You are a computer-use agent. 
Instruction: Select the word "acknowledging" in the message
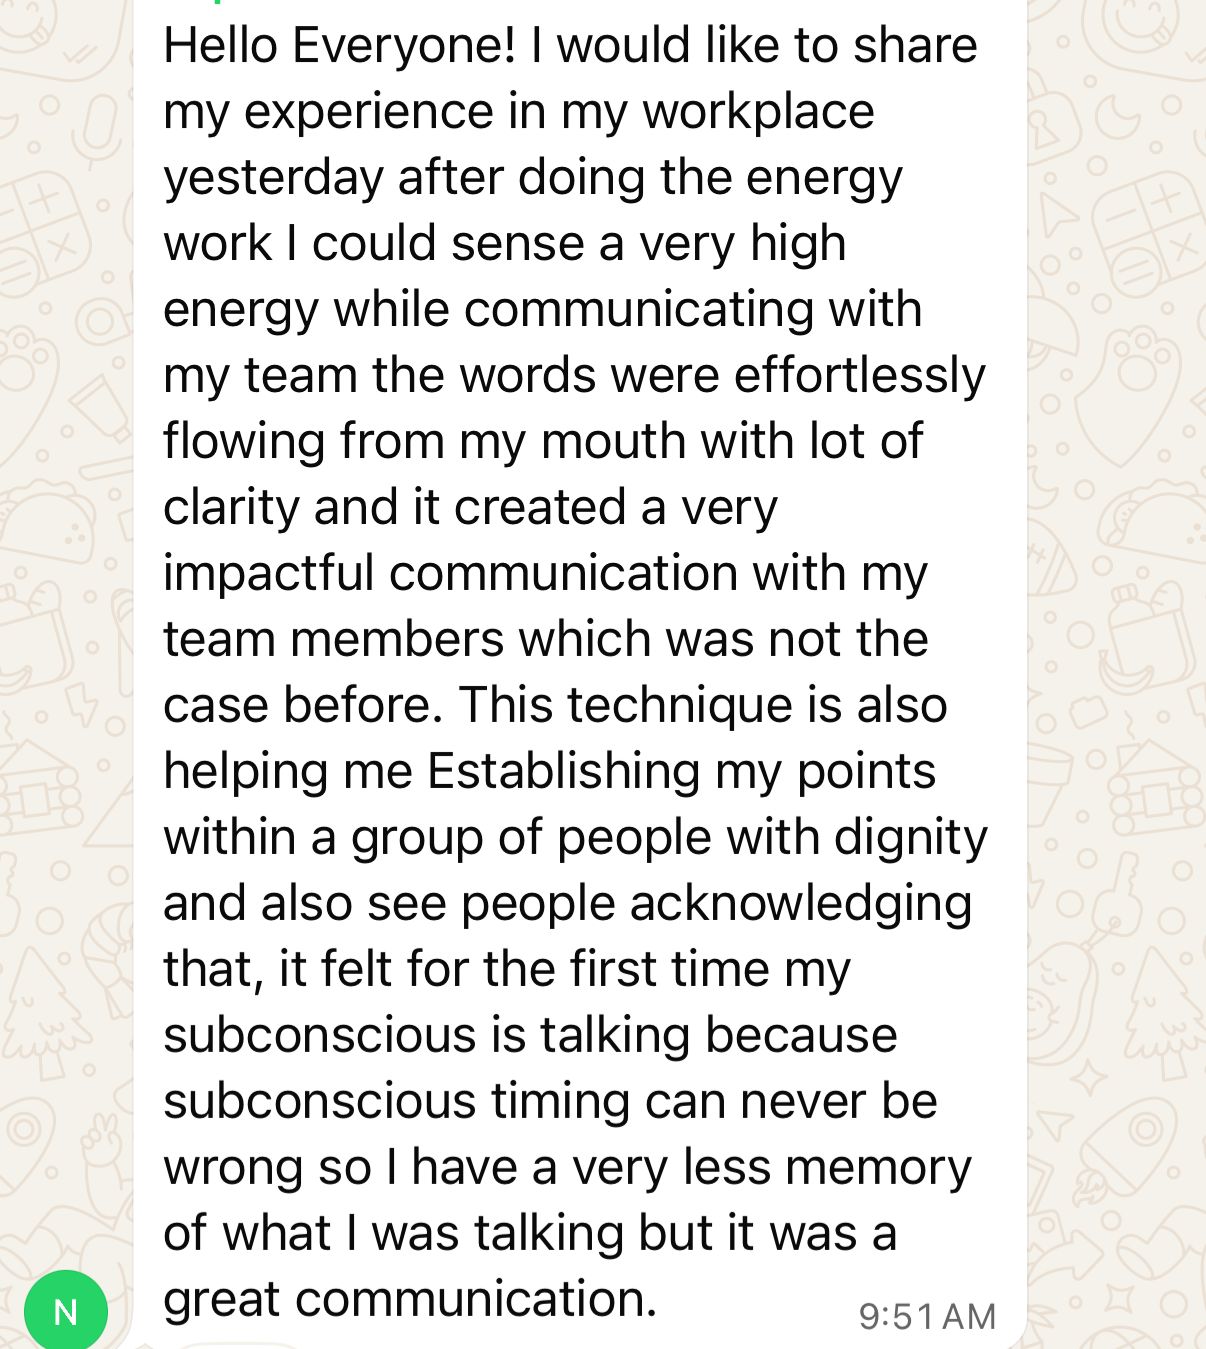point(800,903)
